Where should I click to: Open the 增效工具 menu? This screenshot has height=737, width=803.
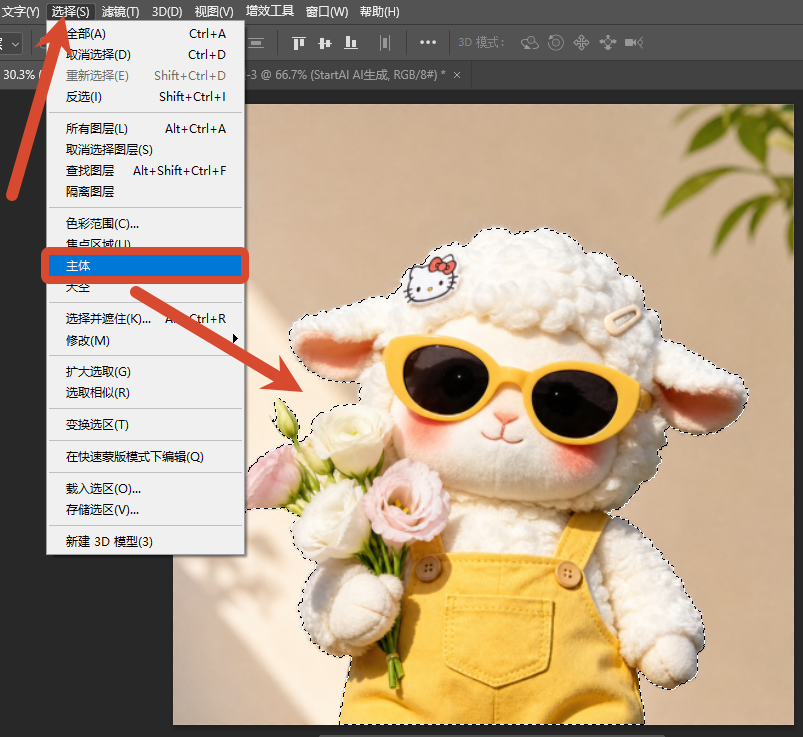(269, 11)
